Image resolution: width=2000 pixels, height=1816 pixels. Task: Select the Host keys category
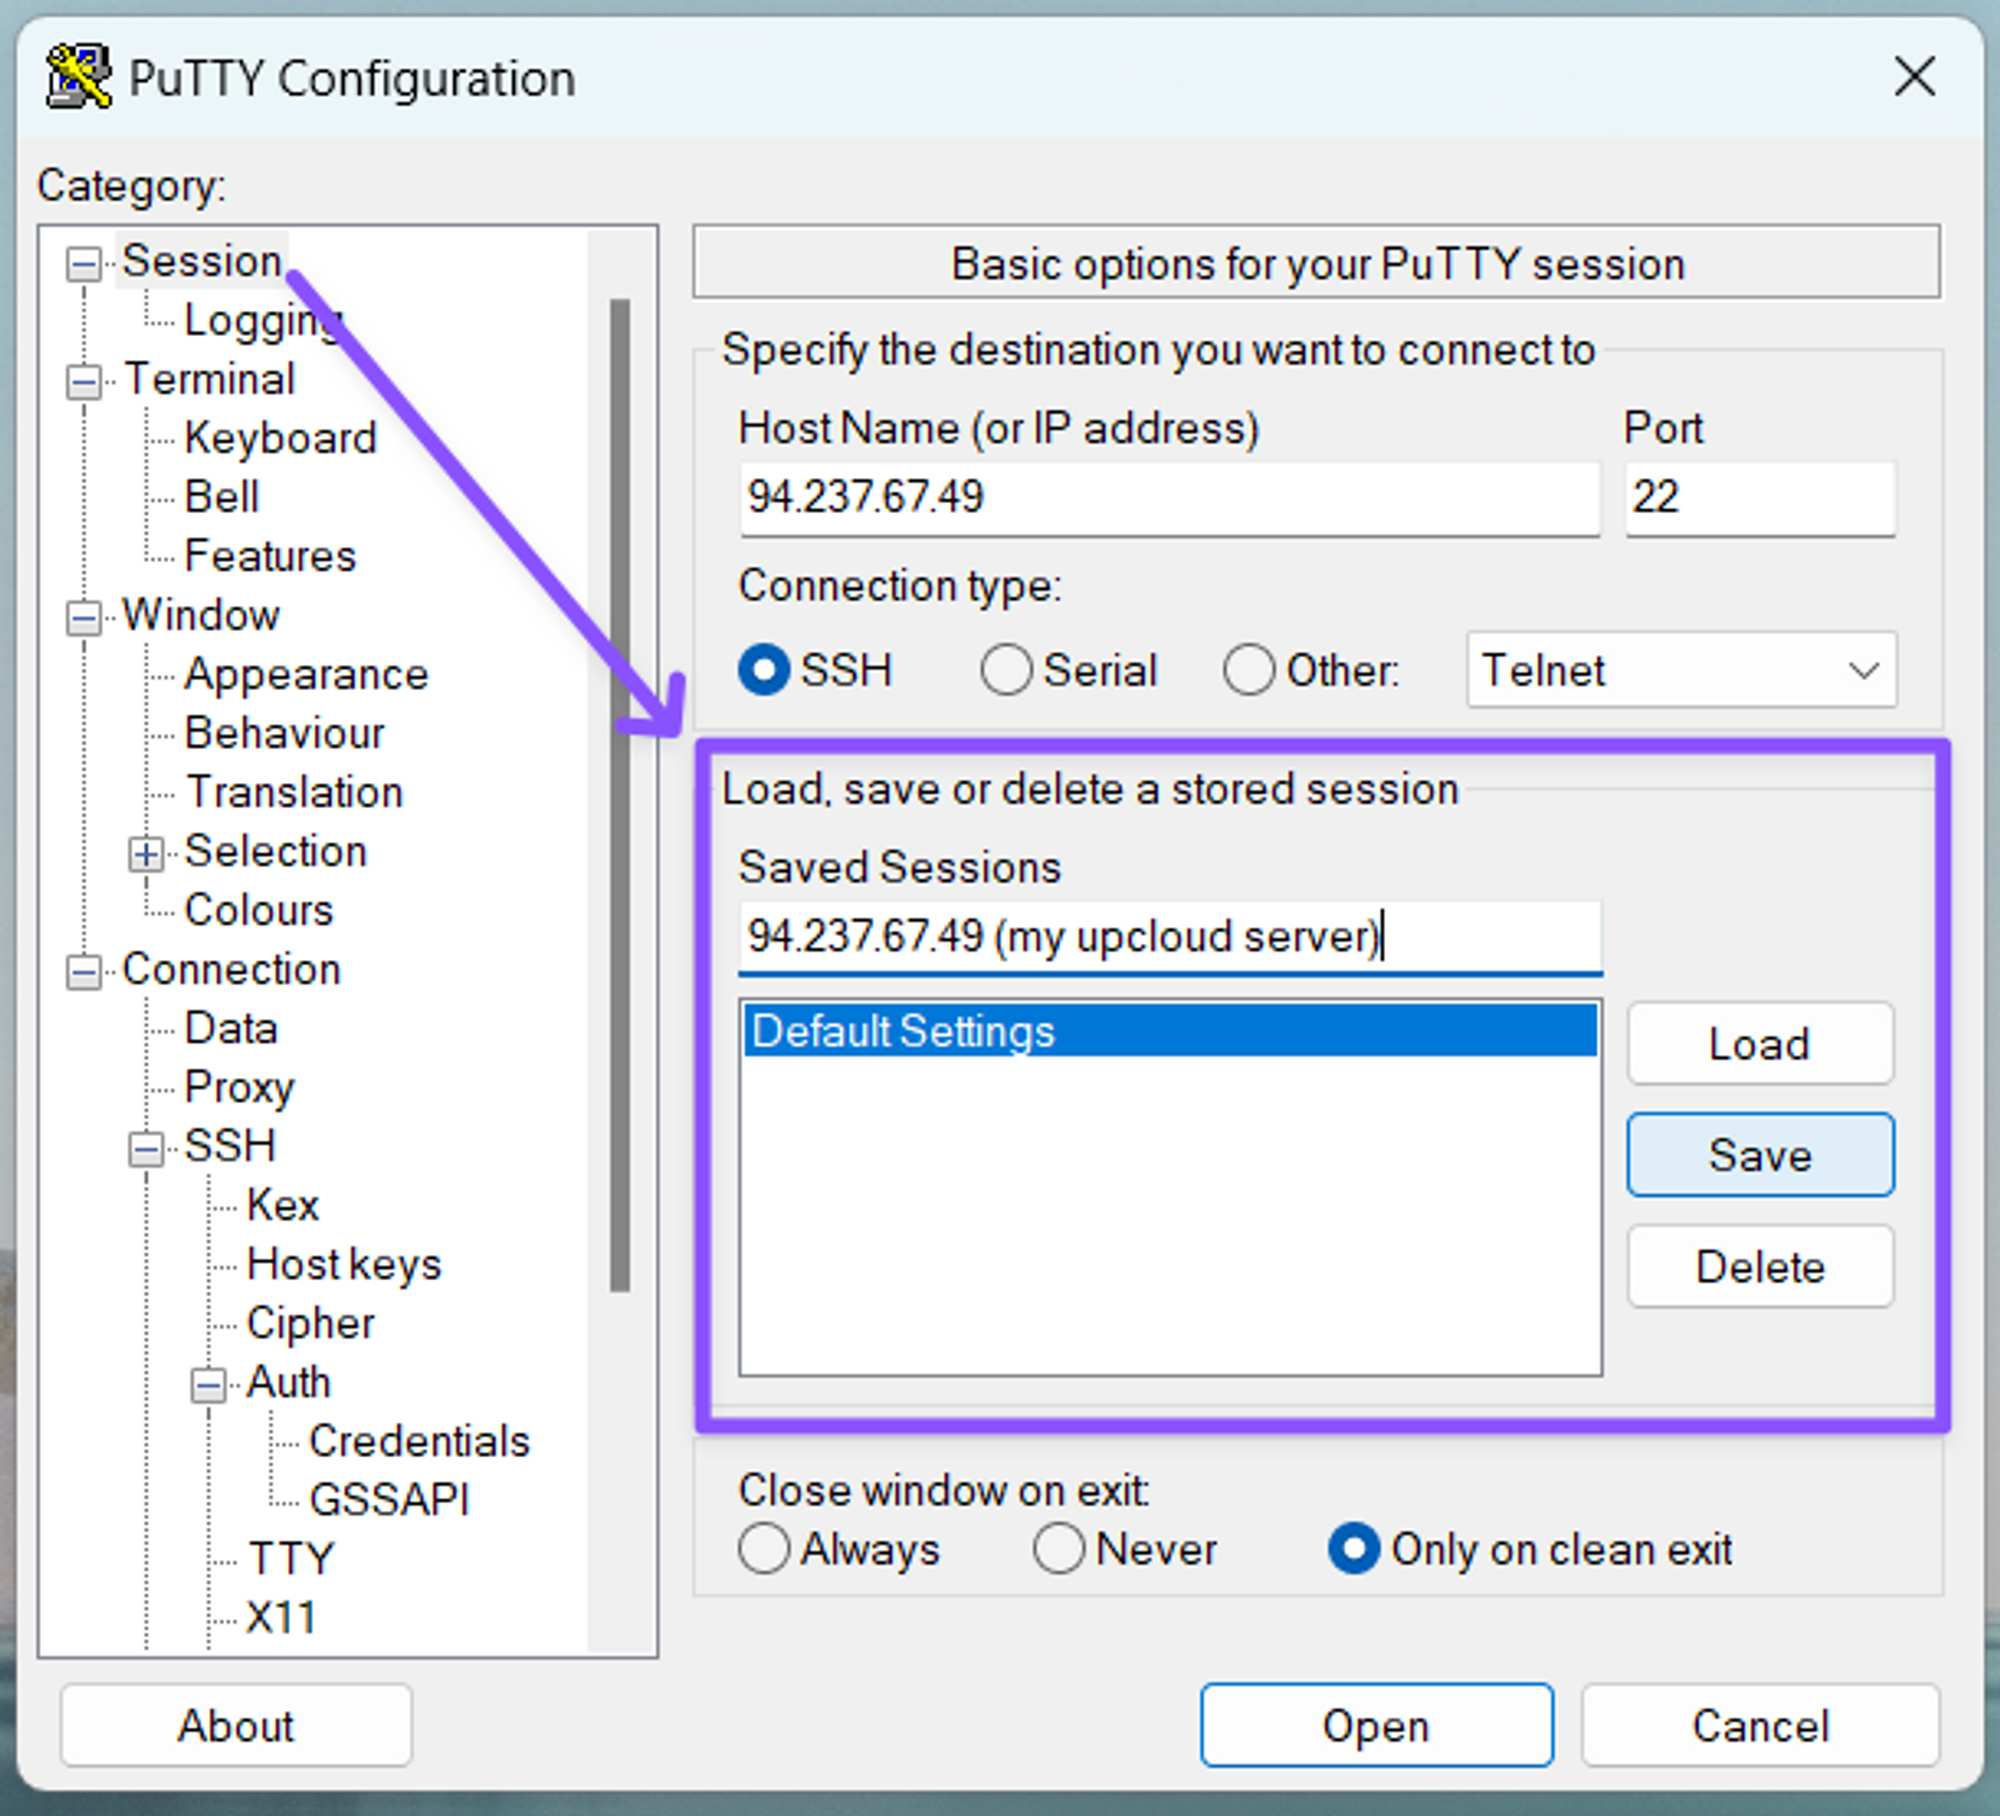click(343, 1264)
